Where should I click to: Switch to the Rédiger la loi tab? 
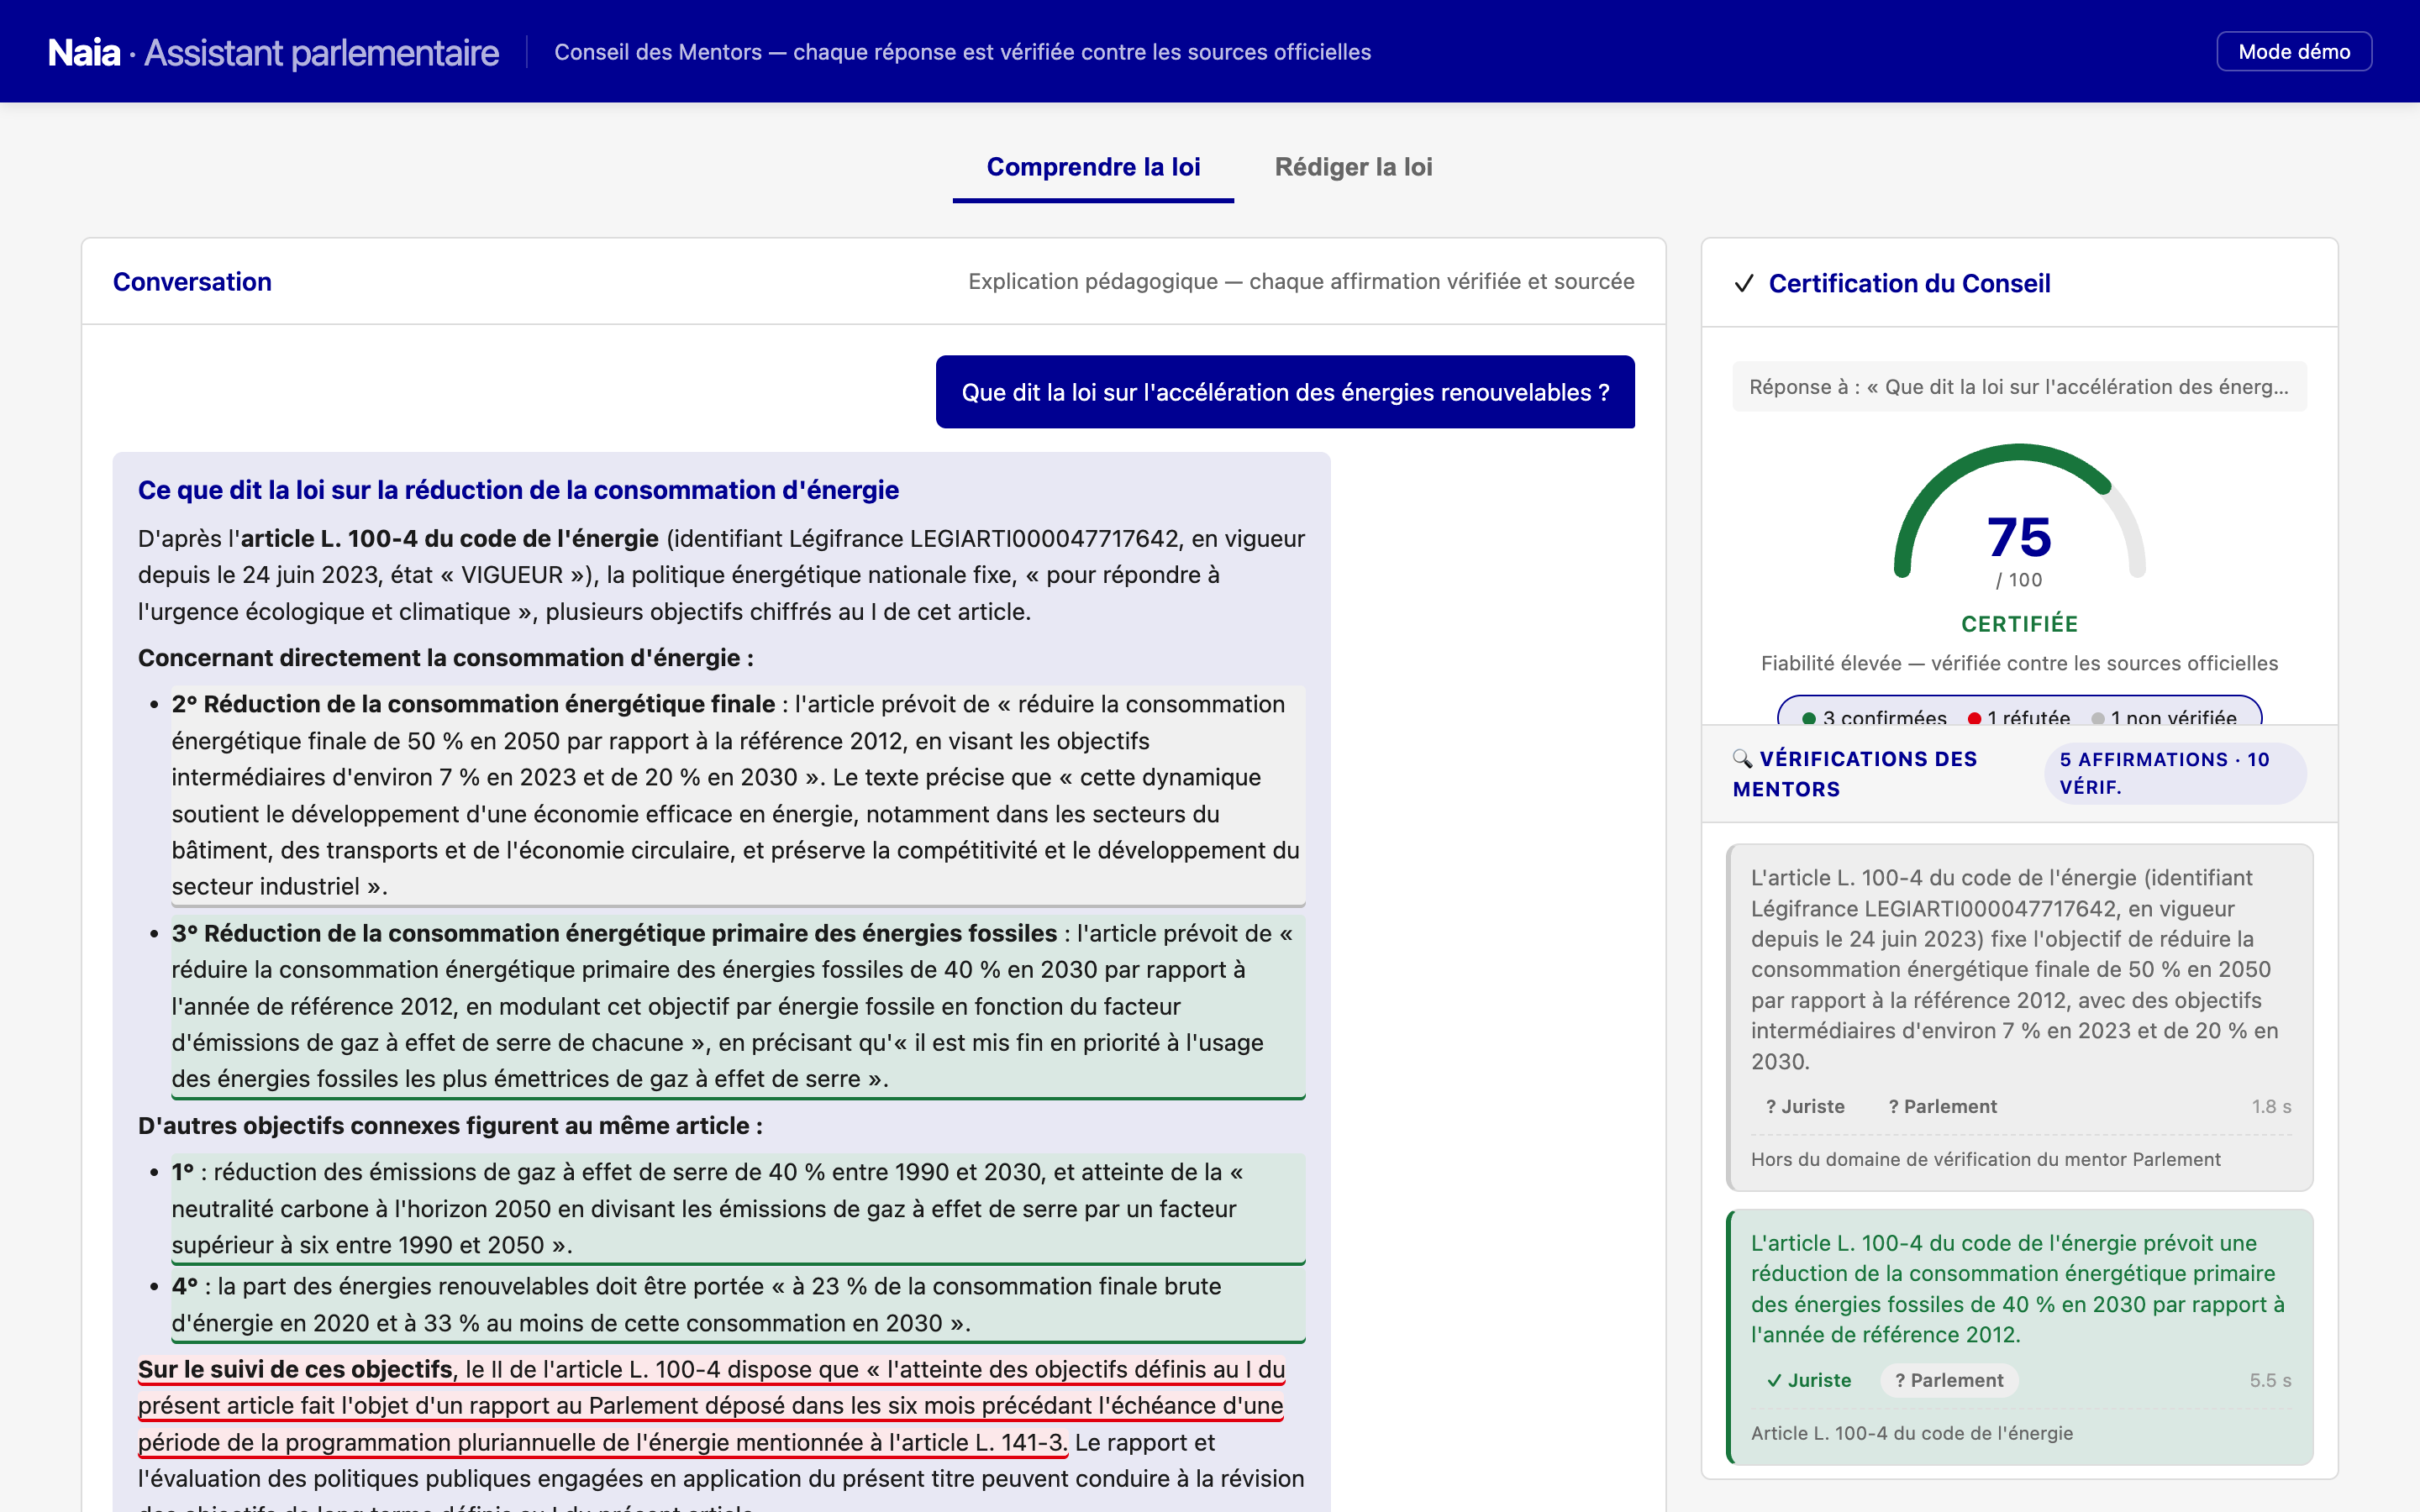(1353, 167)
